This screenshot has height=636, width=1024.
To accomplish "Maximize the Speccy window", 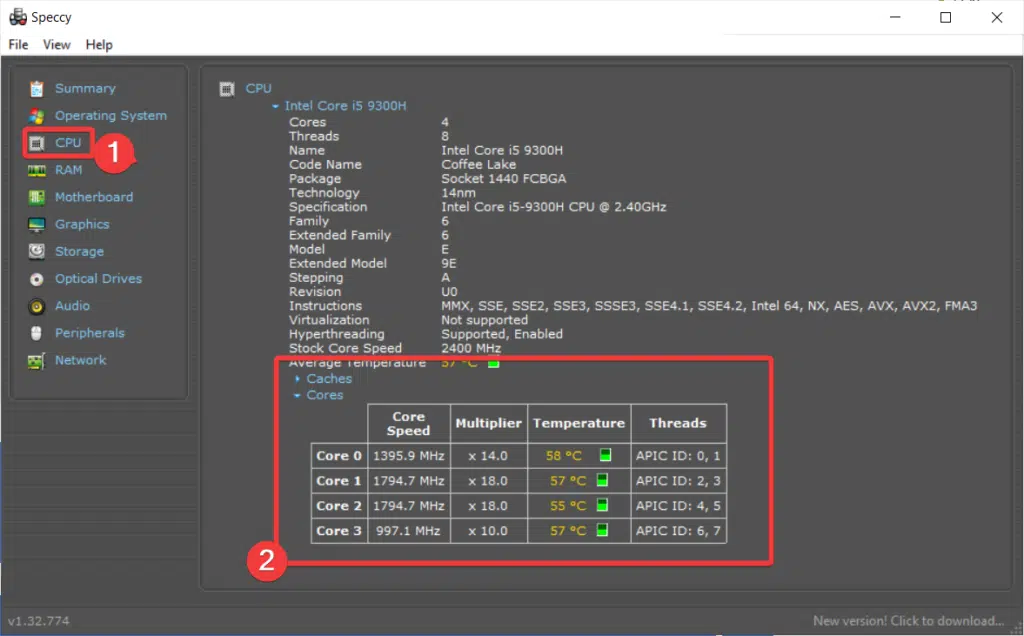I will click(x=946, y=18).
